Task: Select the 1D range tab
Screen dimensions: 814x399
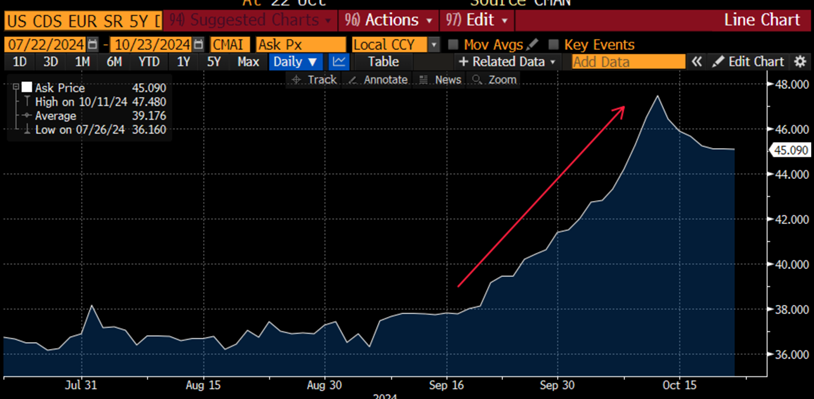Action: 19,62
